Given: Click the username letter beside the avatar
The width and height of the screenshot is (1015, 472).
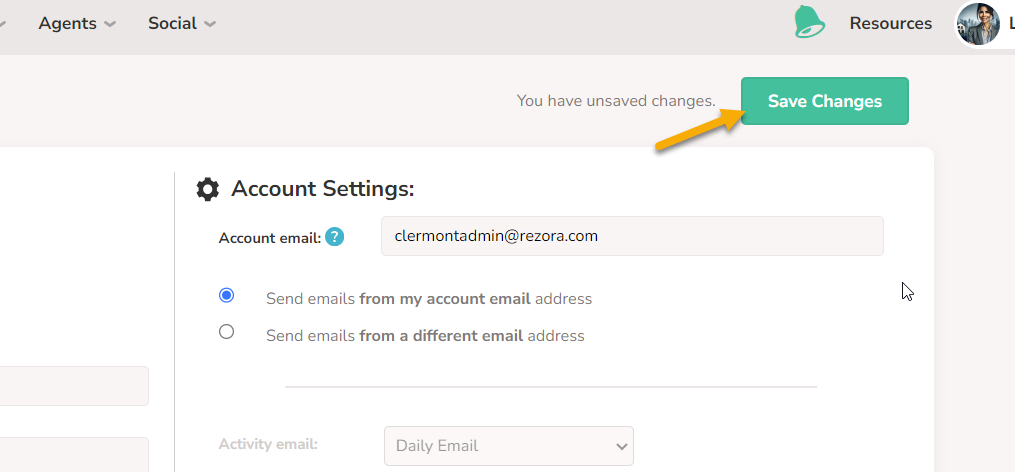Looking at the screenshot, I should (1012, 23).
